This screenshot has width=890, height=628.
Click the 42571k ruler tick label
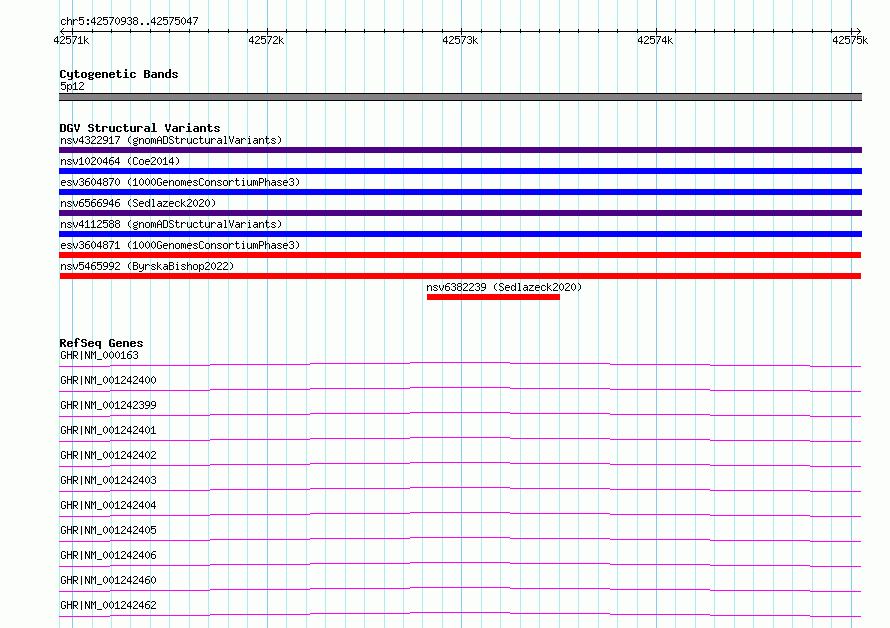click(x=71, y=40)
